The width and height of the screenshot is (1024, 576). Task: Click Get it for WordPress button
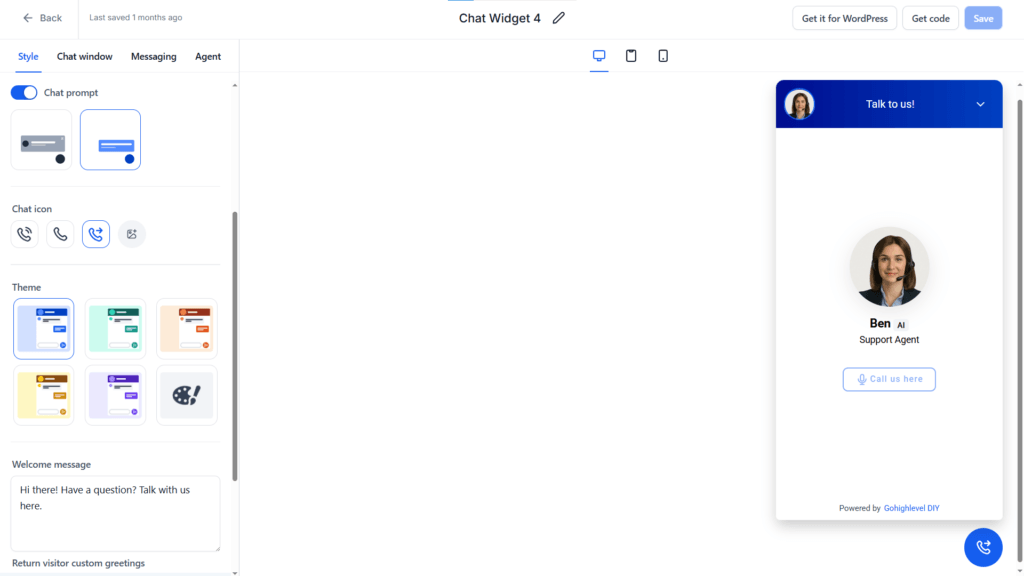(844, 18)
